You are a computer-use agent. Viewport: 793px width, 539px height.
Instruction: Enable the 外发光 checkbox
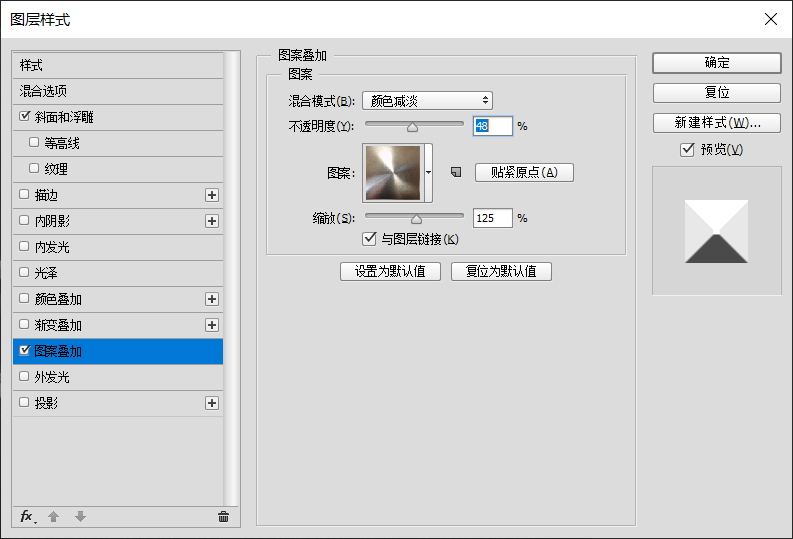(24, 376)
